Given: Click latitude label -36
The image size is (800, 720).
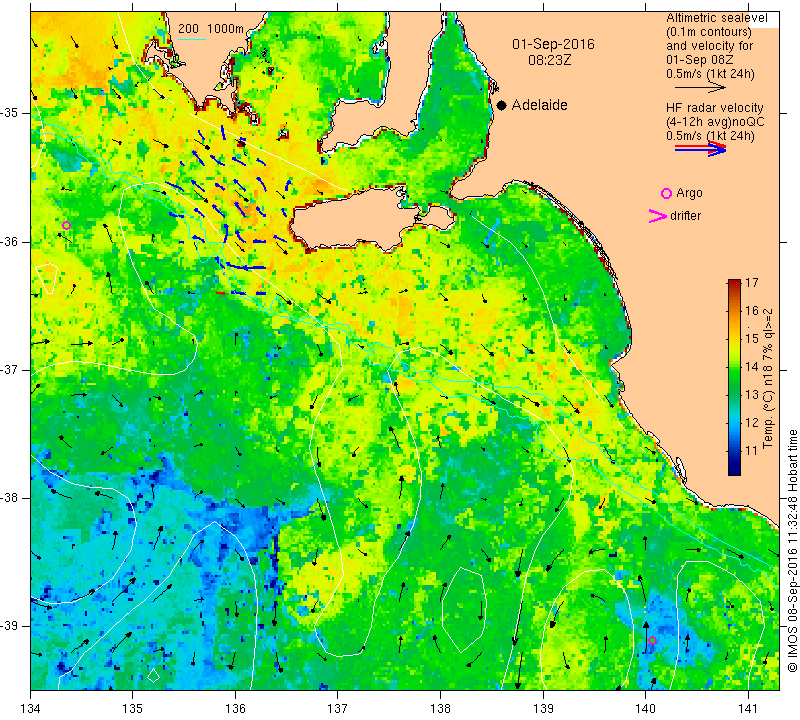Looking at the screenshot, I should click(11, 241).
